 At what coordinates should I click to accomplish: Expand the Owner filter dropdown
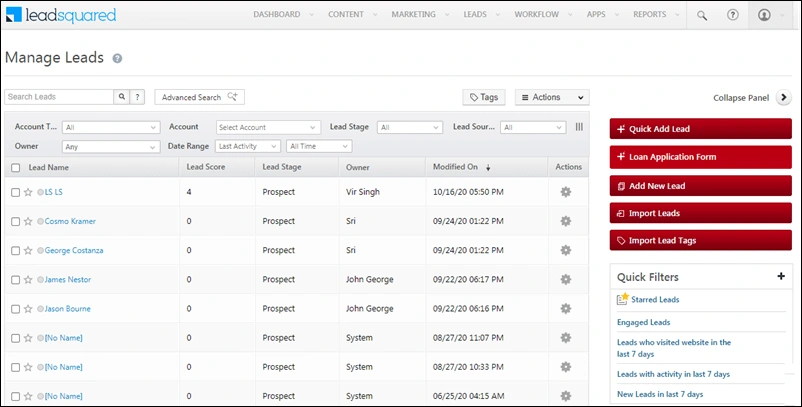[x=111, y=147]
